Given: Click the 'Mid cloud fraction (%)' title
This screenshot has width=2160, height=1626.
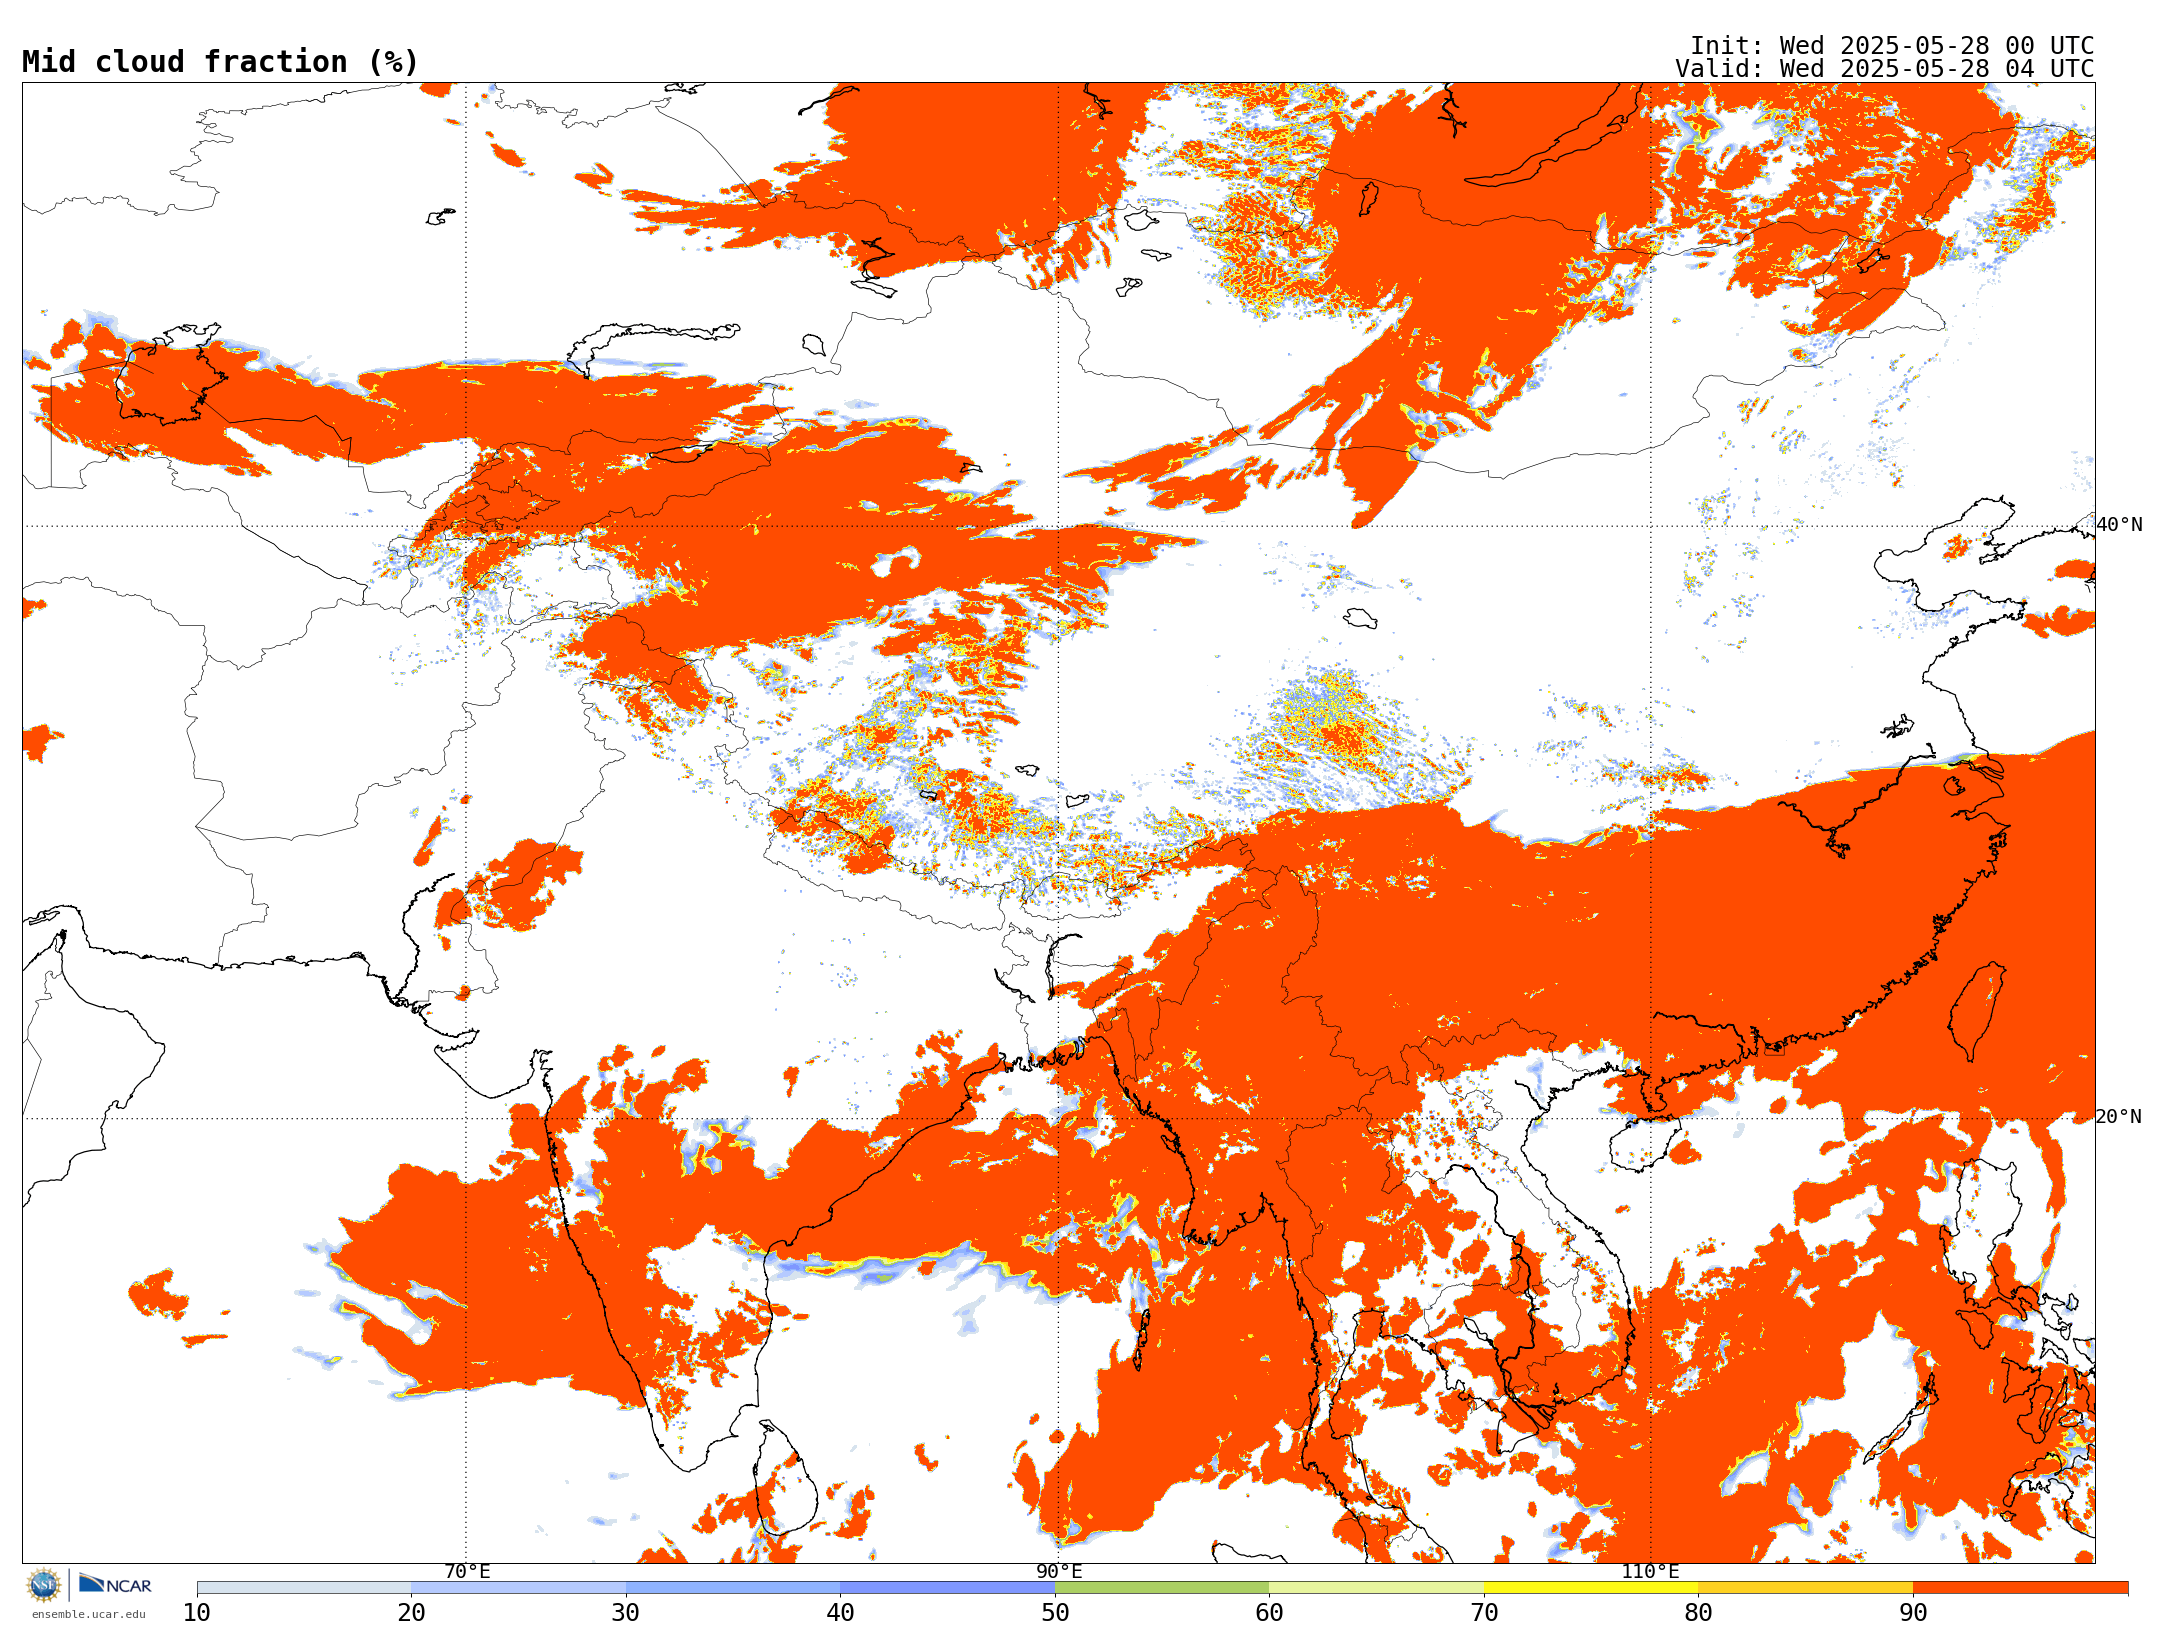Looking at the screenshot, I should click(x=220, y=62).
